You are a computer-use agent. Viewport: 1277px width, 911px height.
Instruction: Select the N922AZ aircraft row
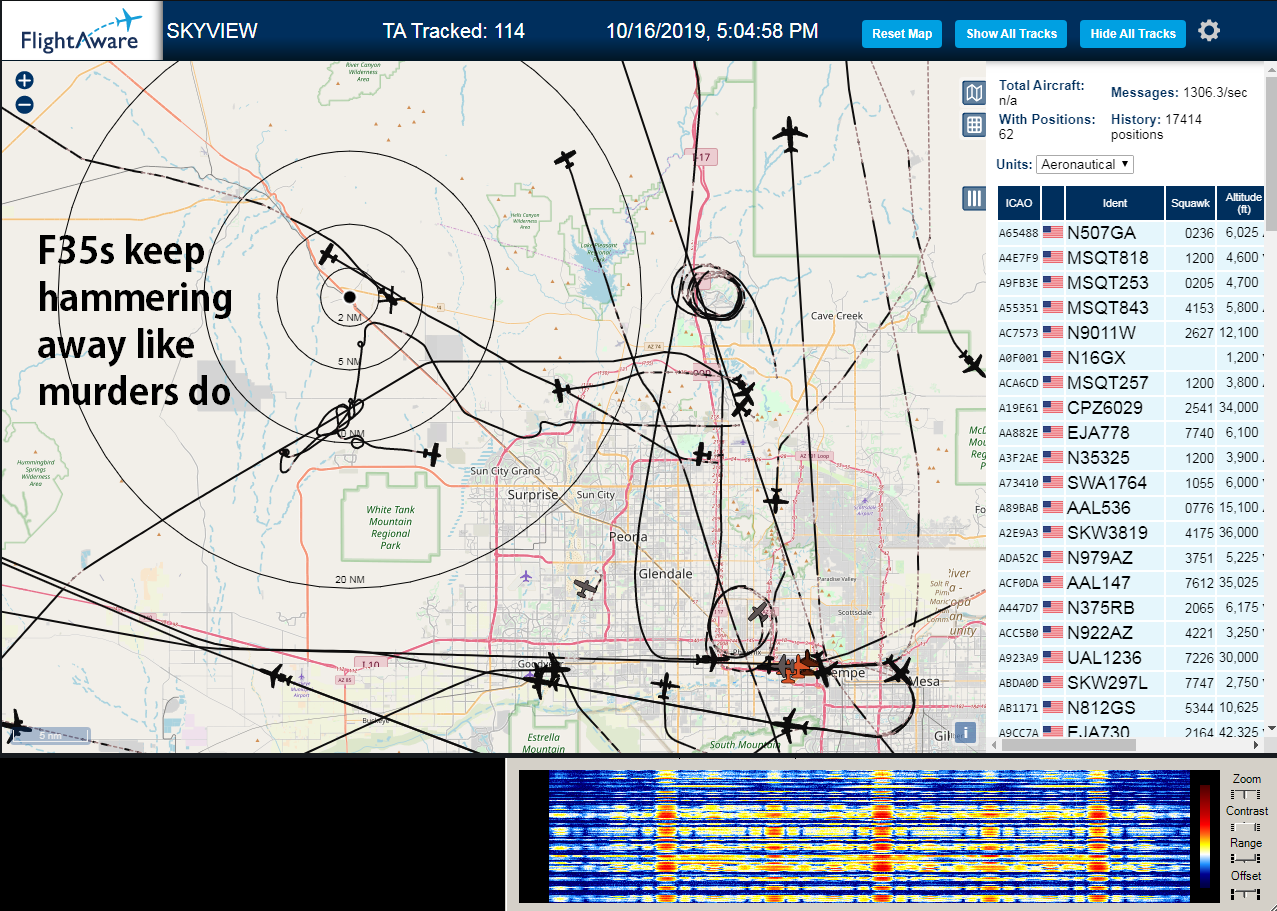tap(1131, 632)
